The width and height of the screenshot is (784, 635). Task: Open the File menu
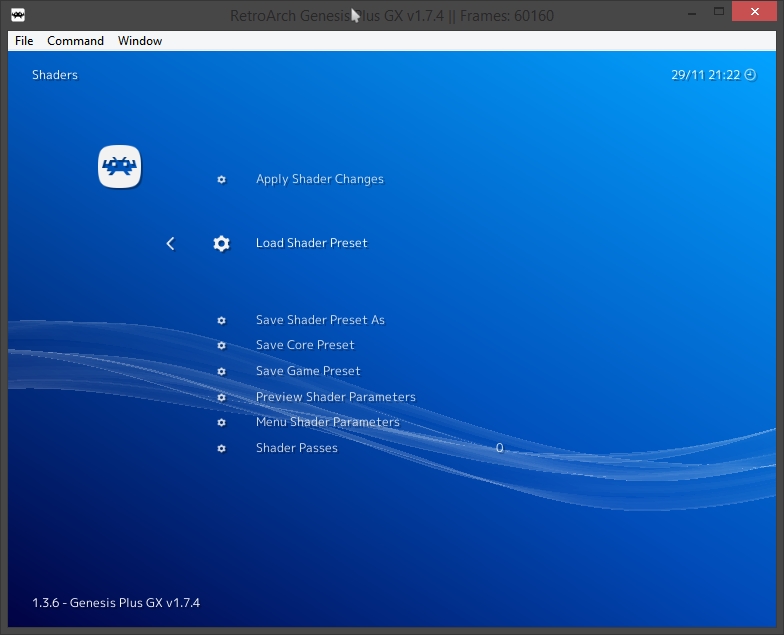click(24, 41)
